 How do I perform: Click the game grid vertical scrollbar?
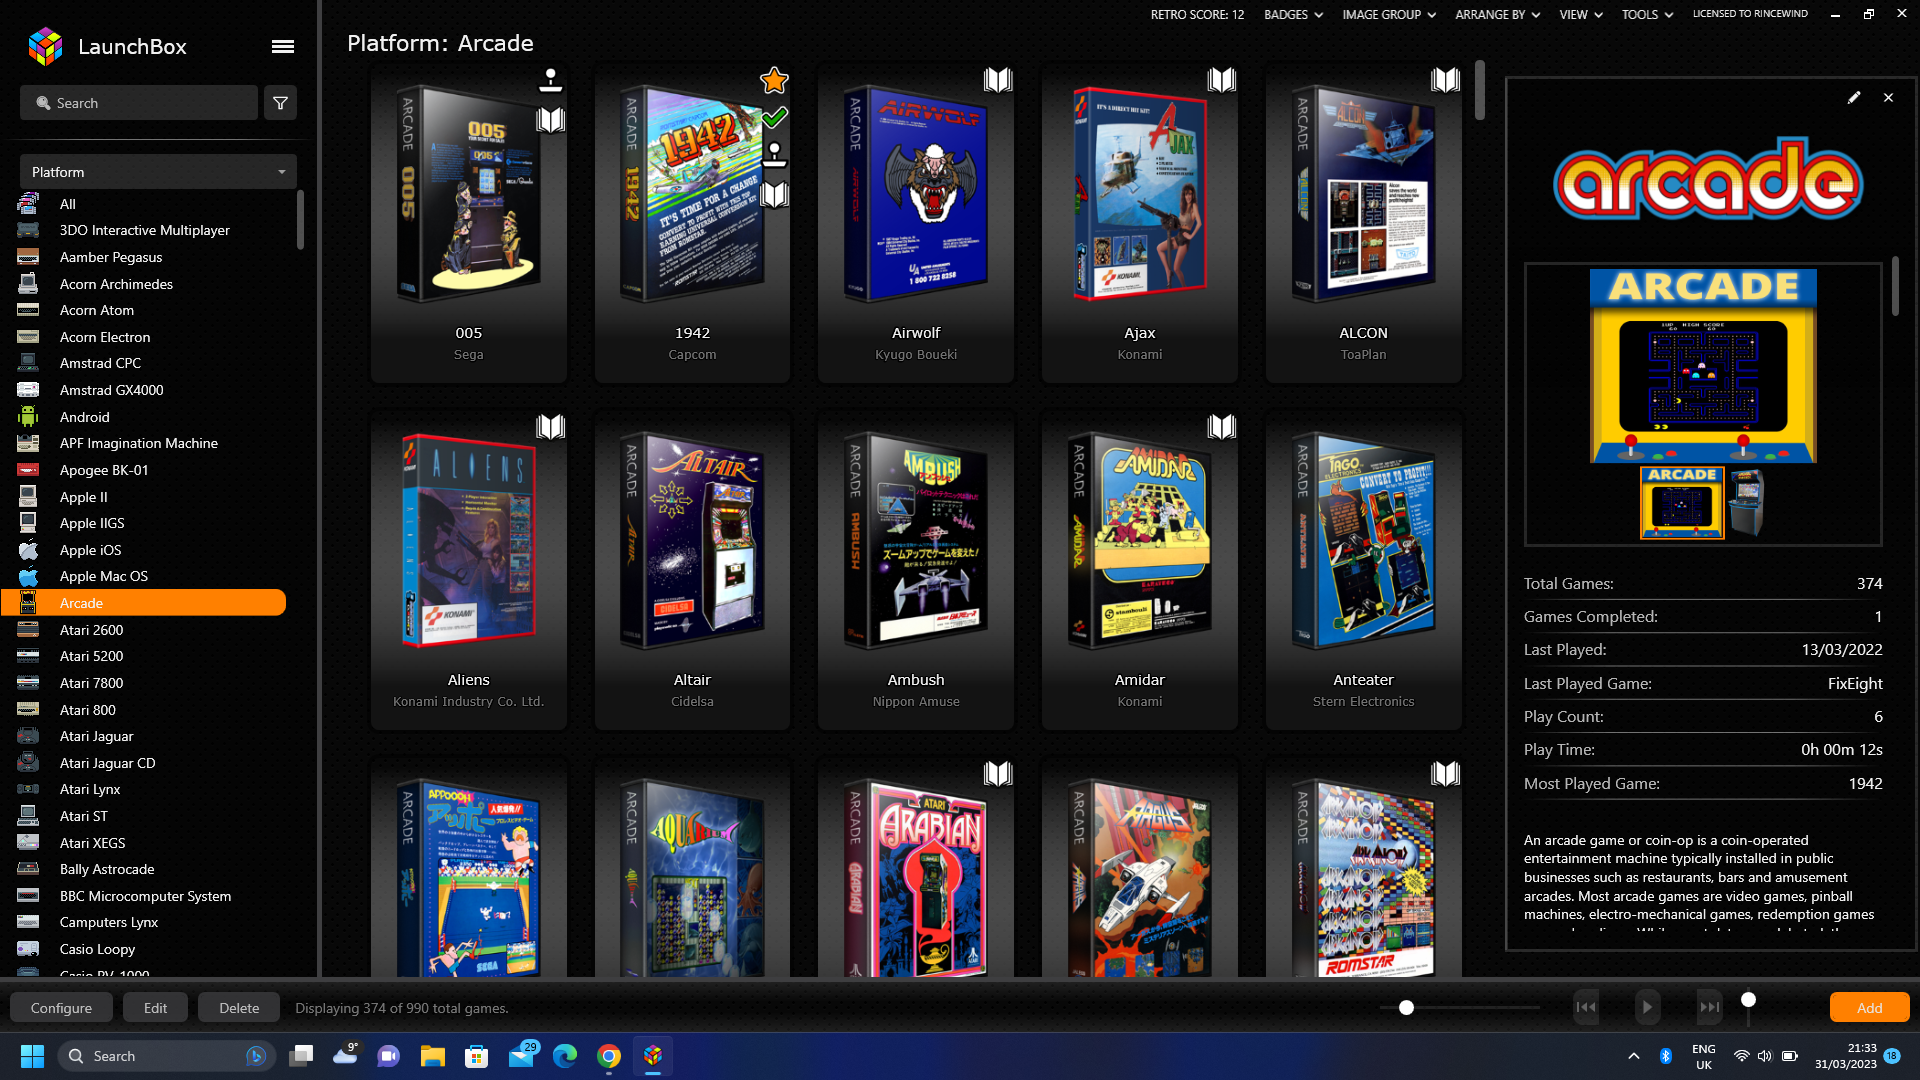(1479, 90)
